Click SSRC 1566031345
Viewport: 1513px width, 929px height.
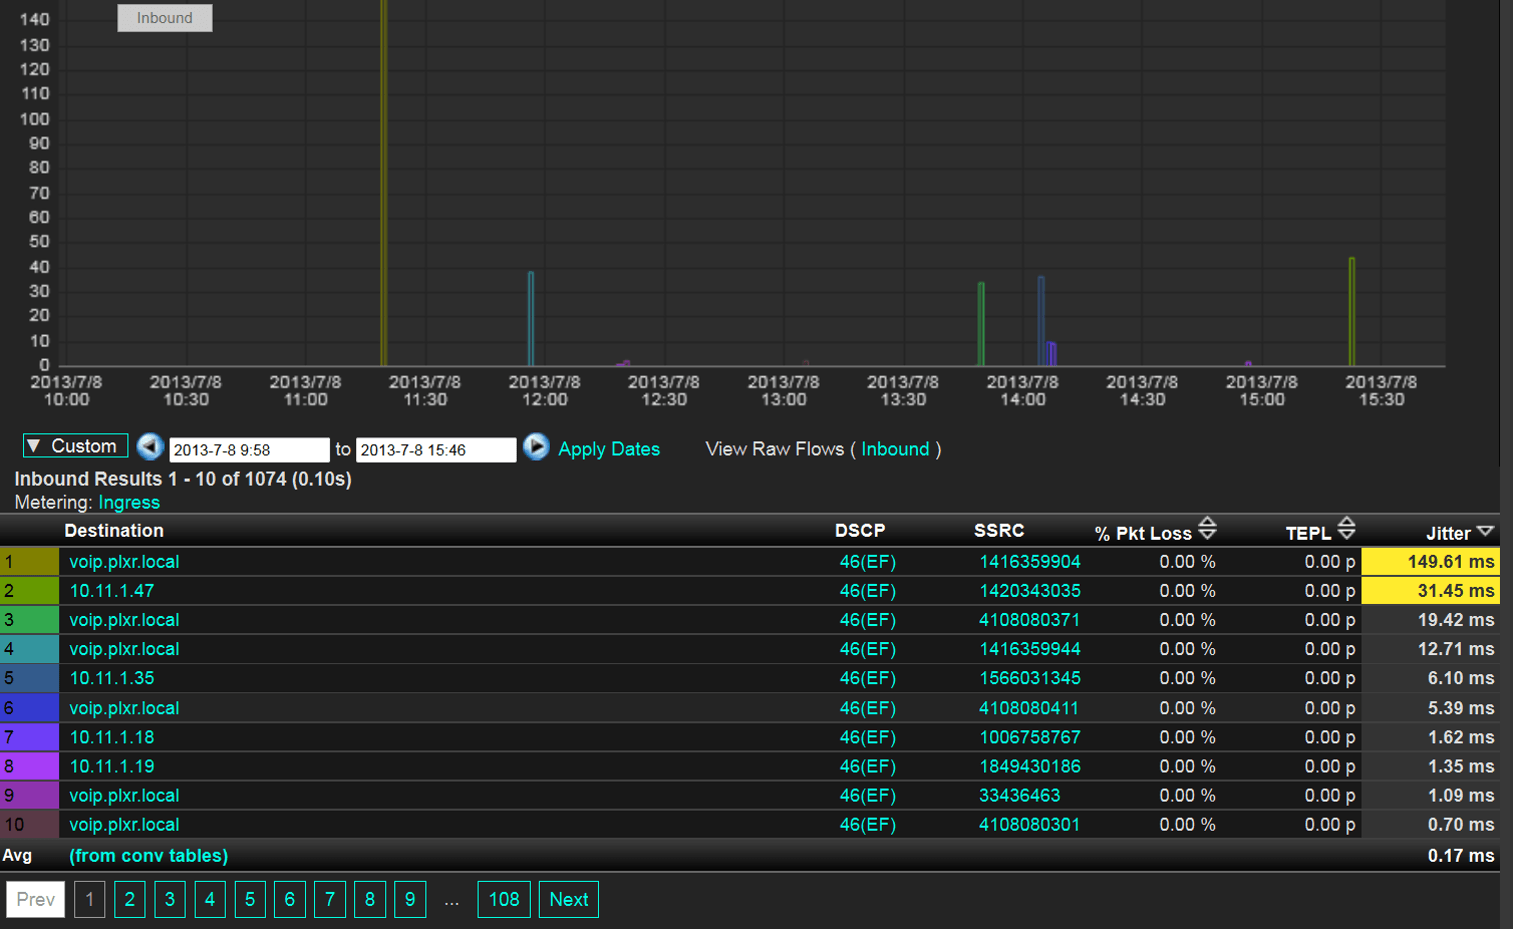click(1030, 678)
